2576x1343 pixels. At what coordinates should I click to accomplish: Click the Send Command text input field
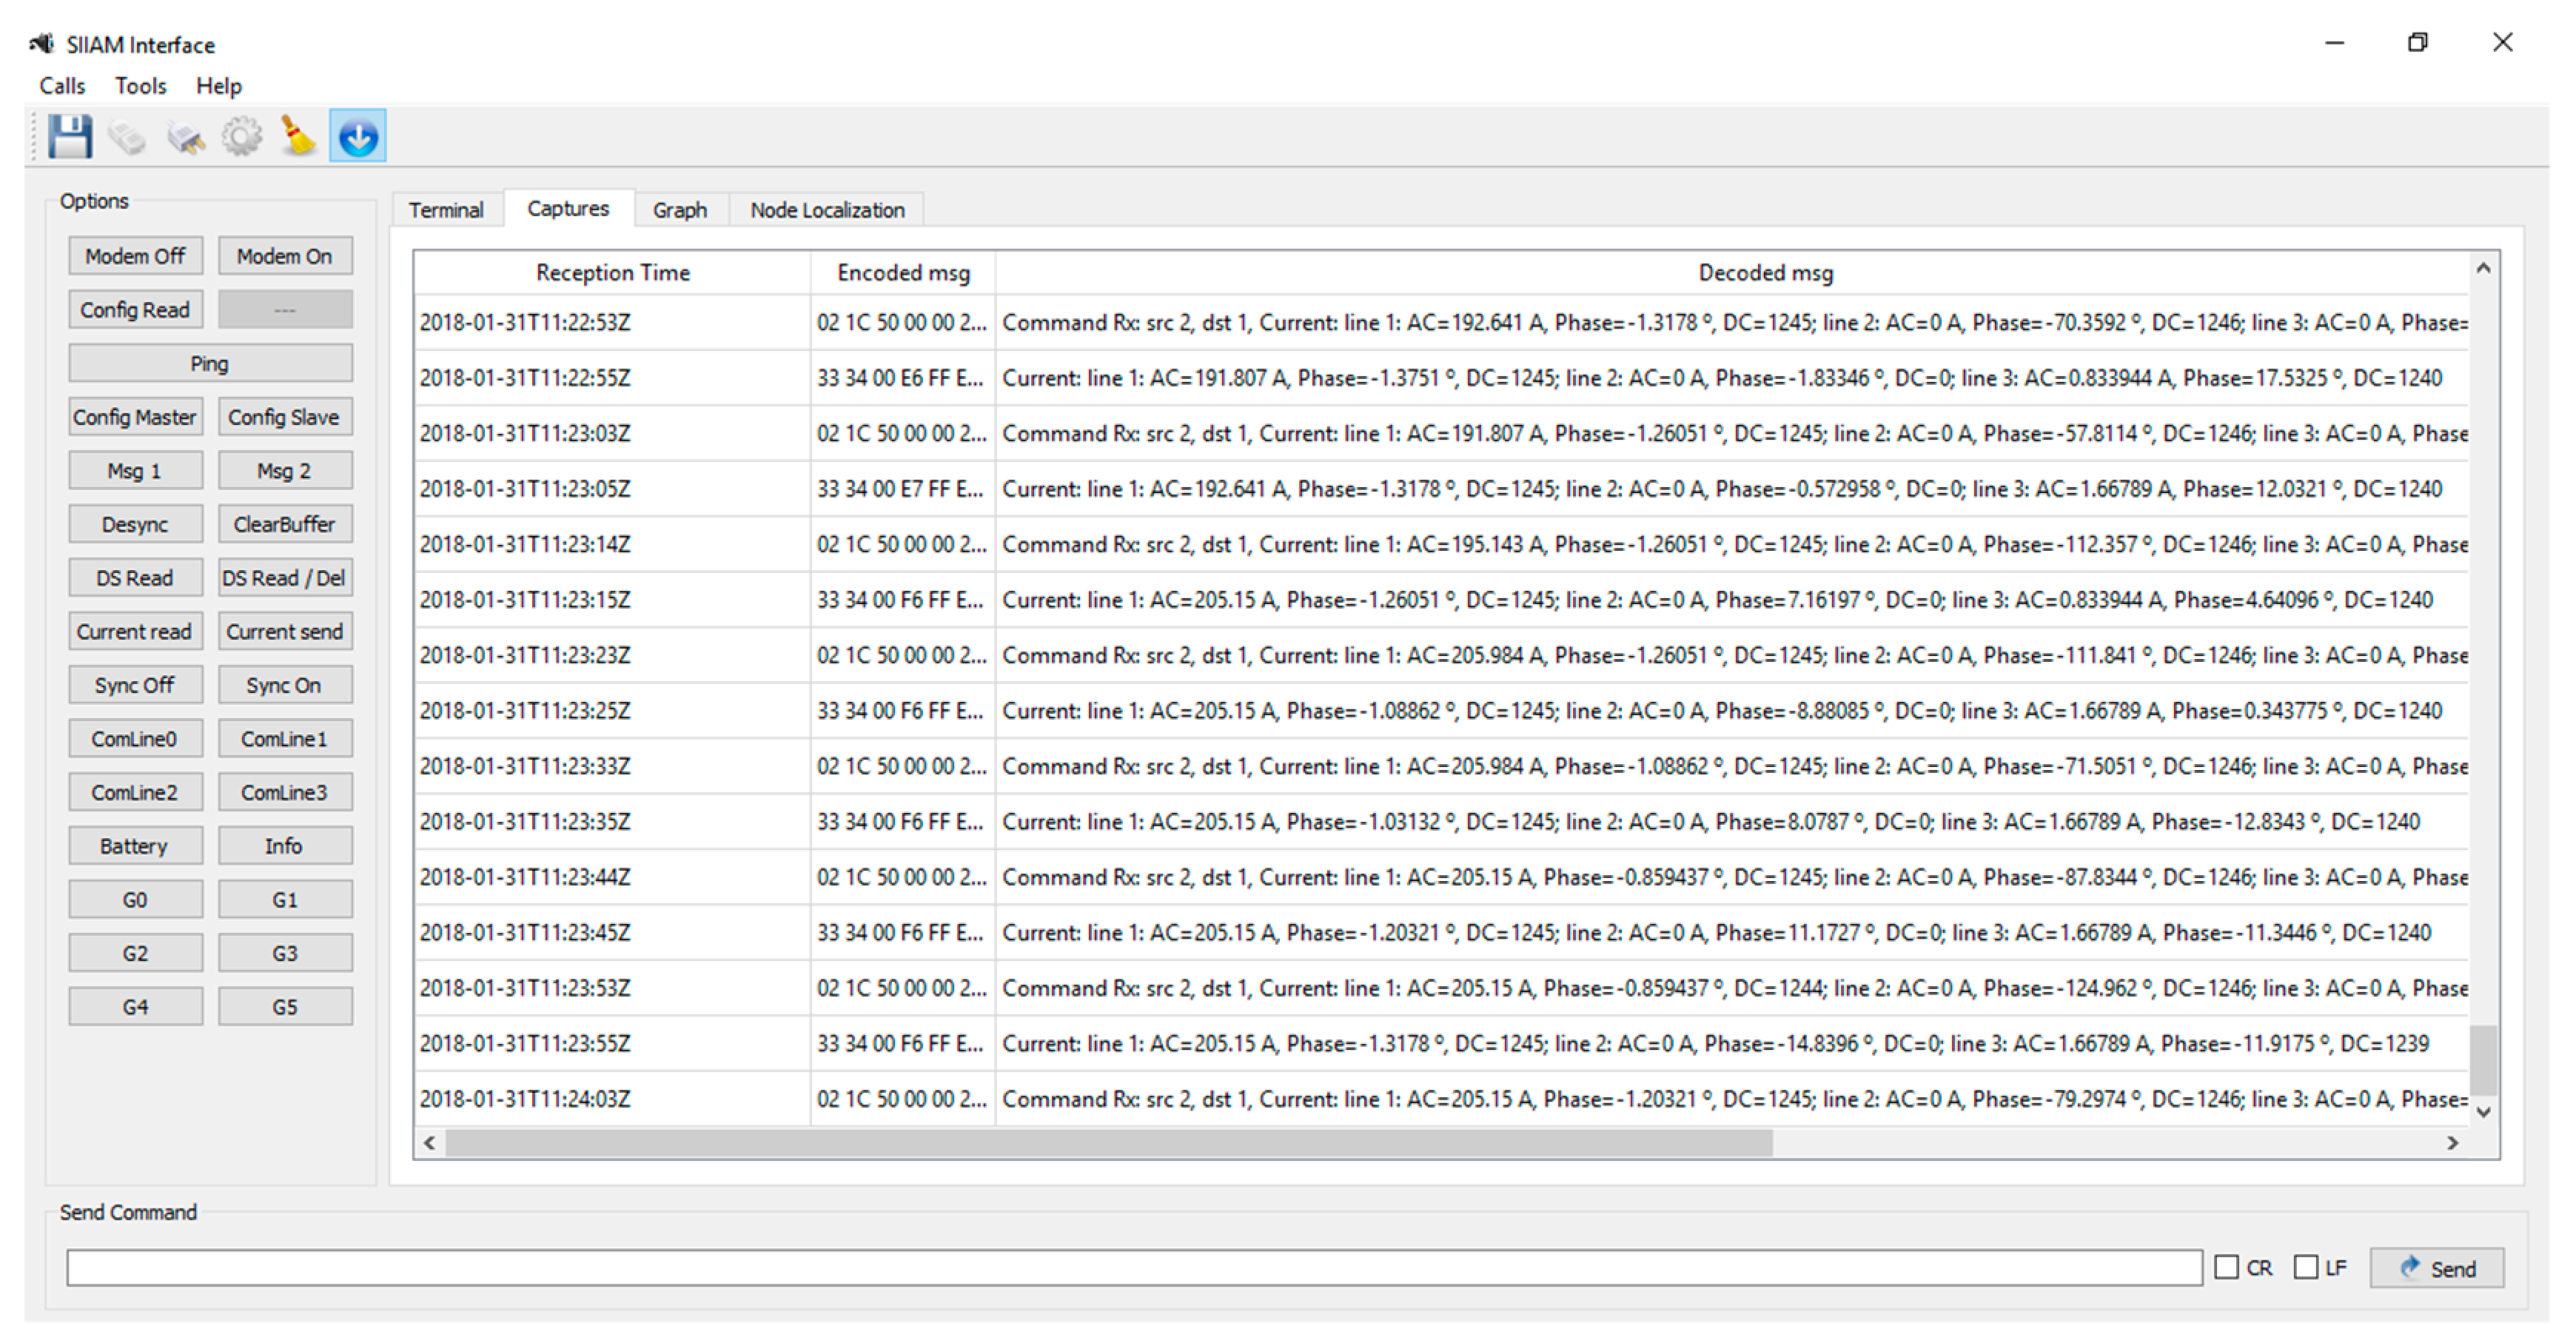[1133, 1267]
